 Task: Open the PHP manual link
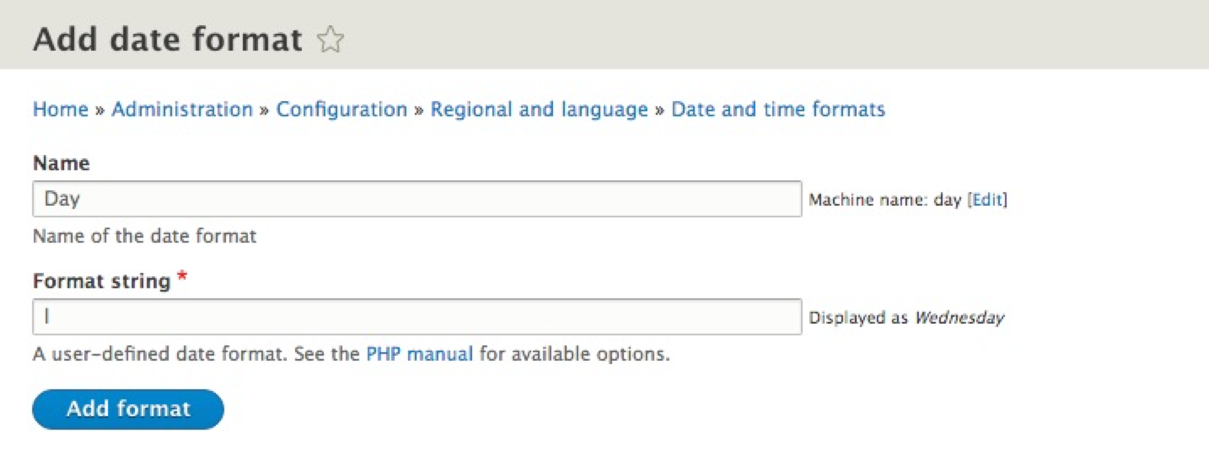pyautogui.click(x=419, y=354)
